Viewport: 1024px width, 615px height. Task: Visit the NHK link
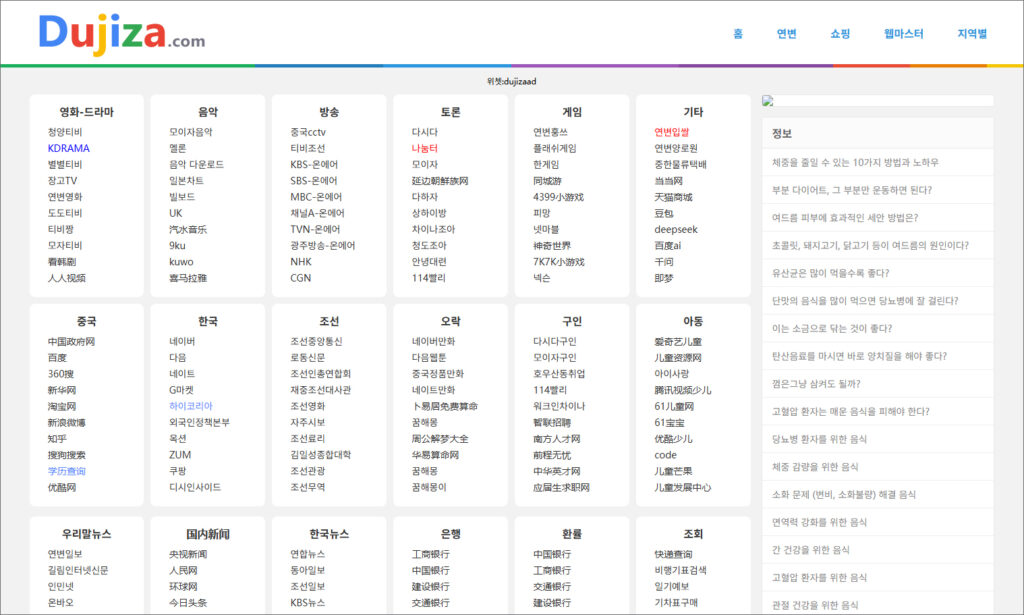(x=301, y=262)
